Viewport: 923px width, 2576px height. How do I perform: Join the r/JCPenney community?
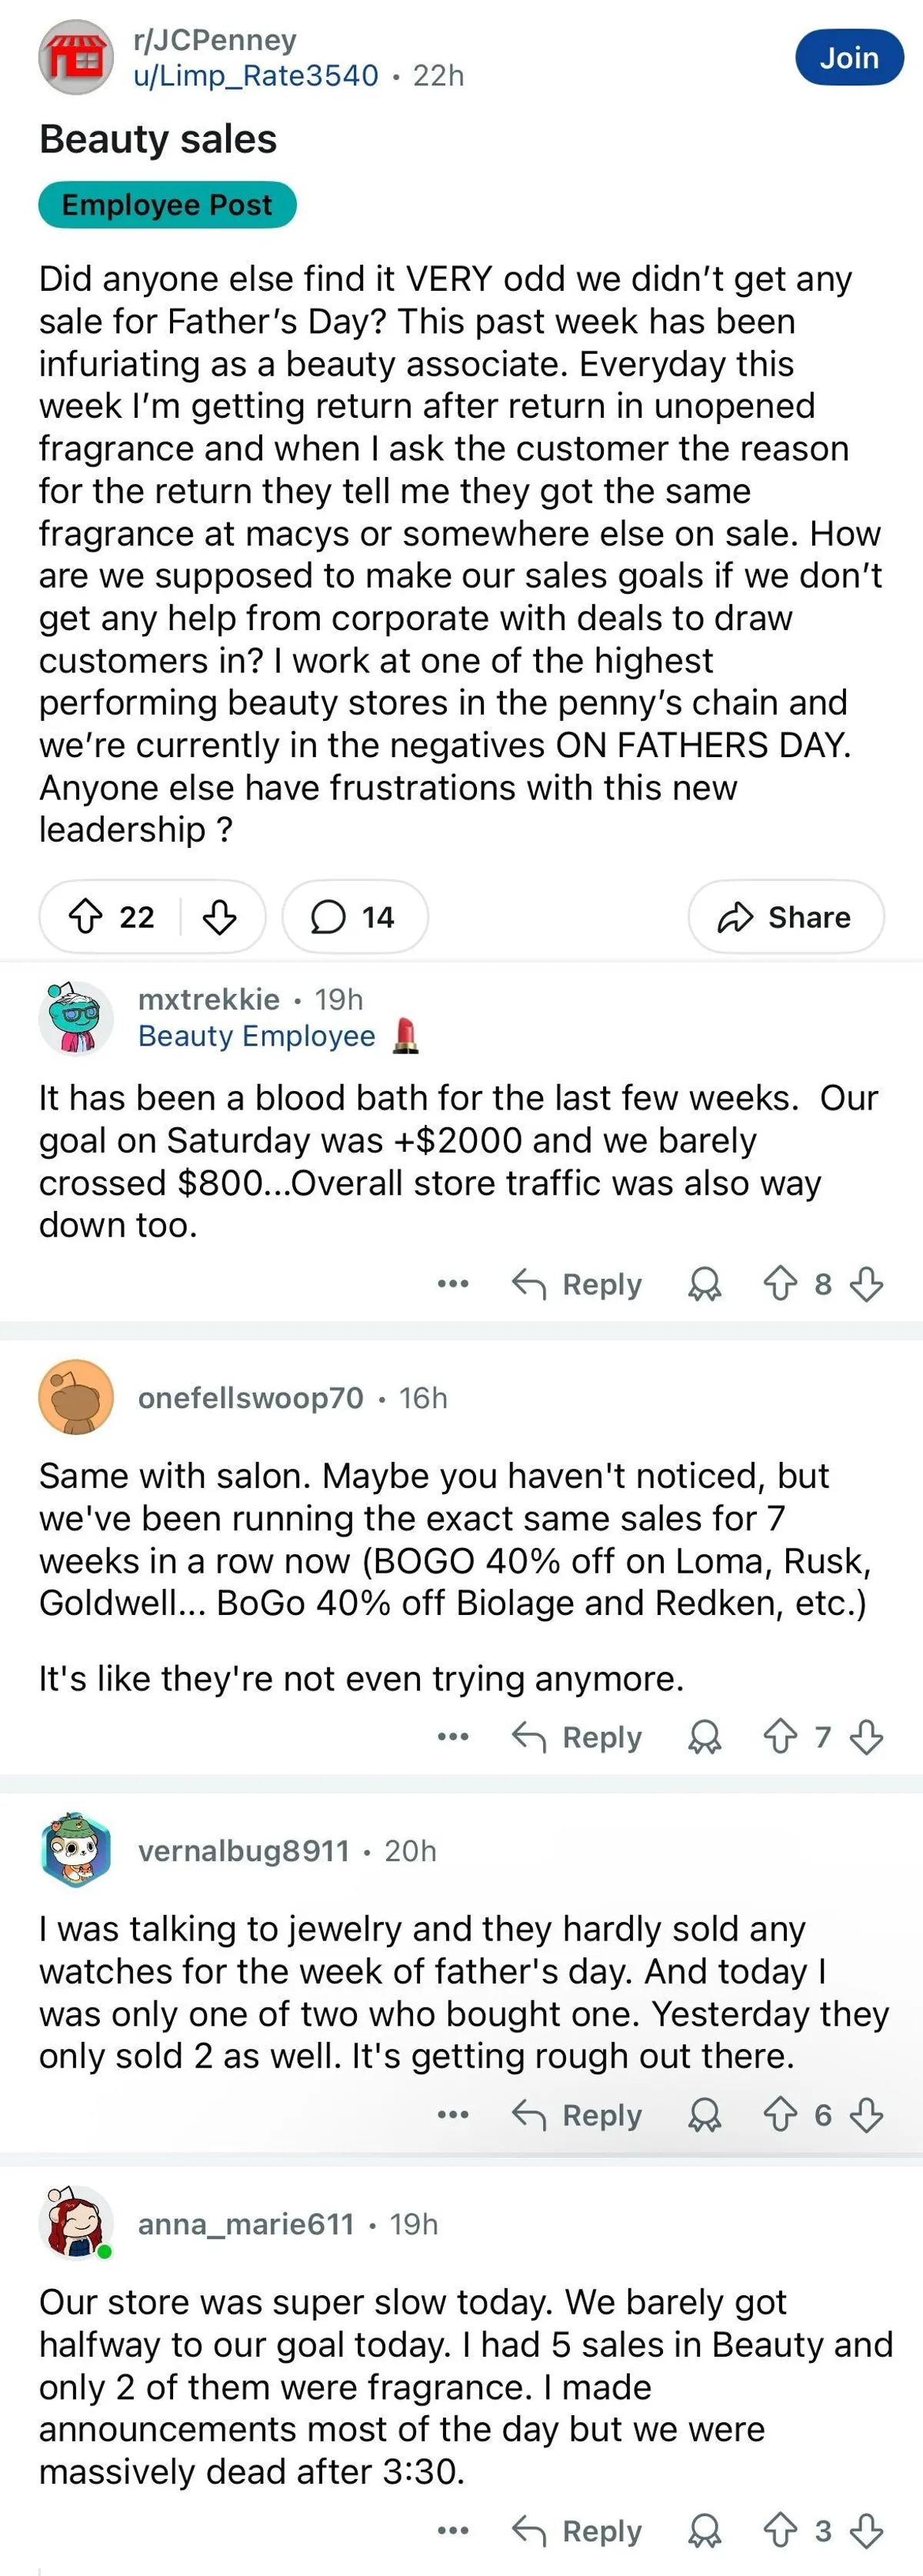pos(848,58)
